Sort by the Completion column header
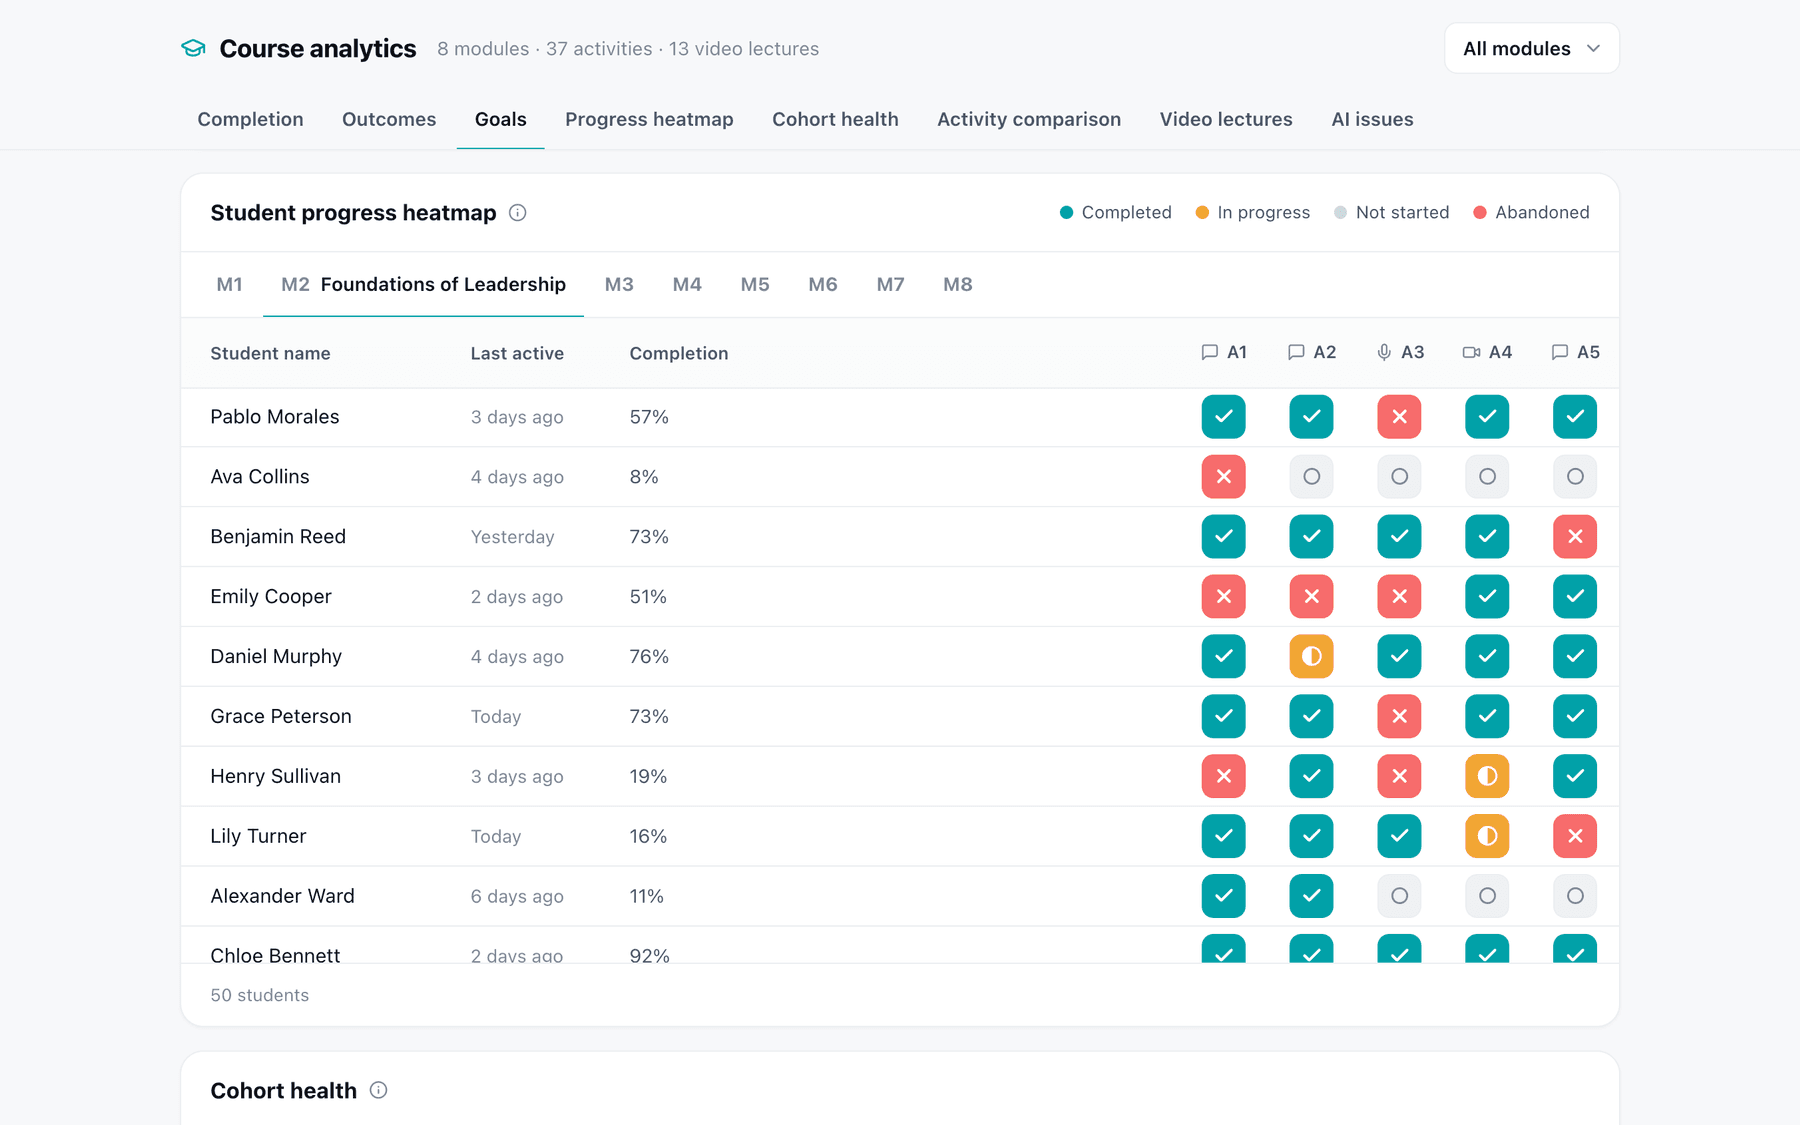Viewport: 1800px width, 1125px height. tap(679, 353)
